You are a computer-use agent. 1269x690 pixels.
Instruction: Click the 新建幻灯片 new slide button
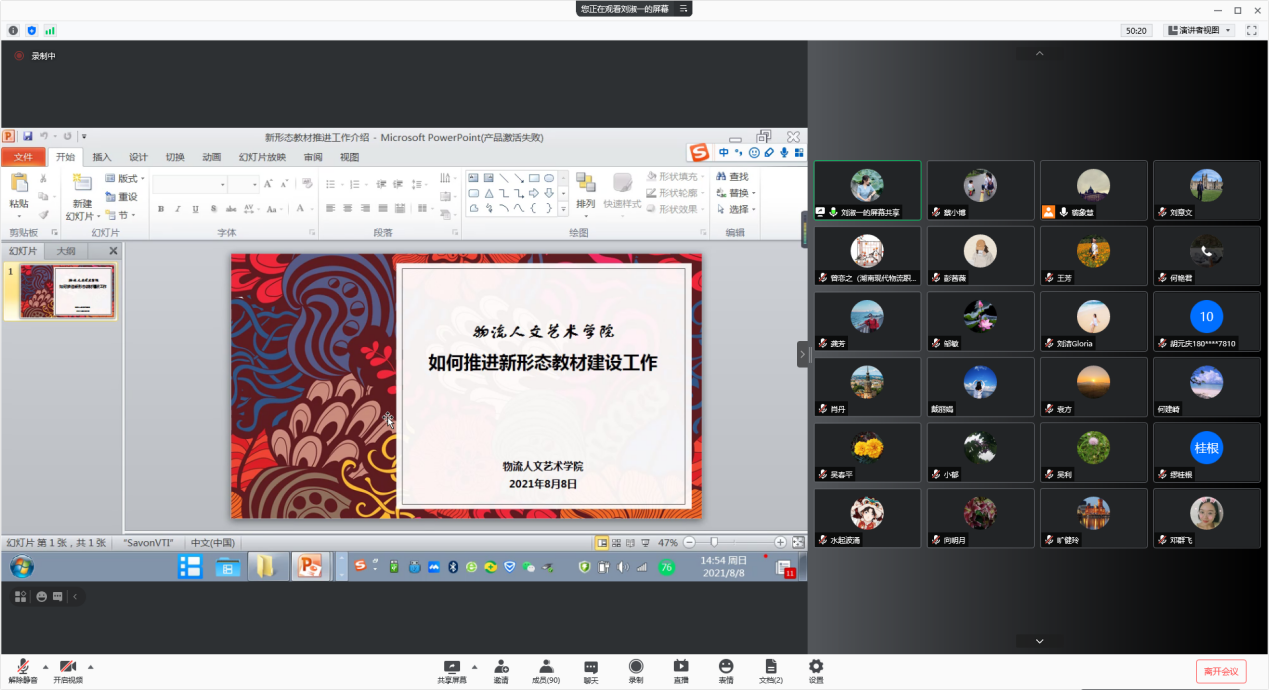[82, 197]
